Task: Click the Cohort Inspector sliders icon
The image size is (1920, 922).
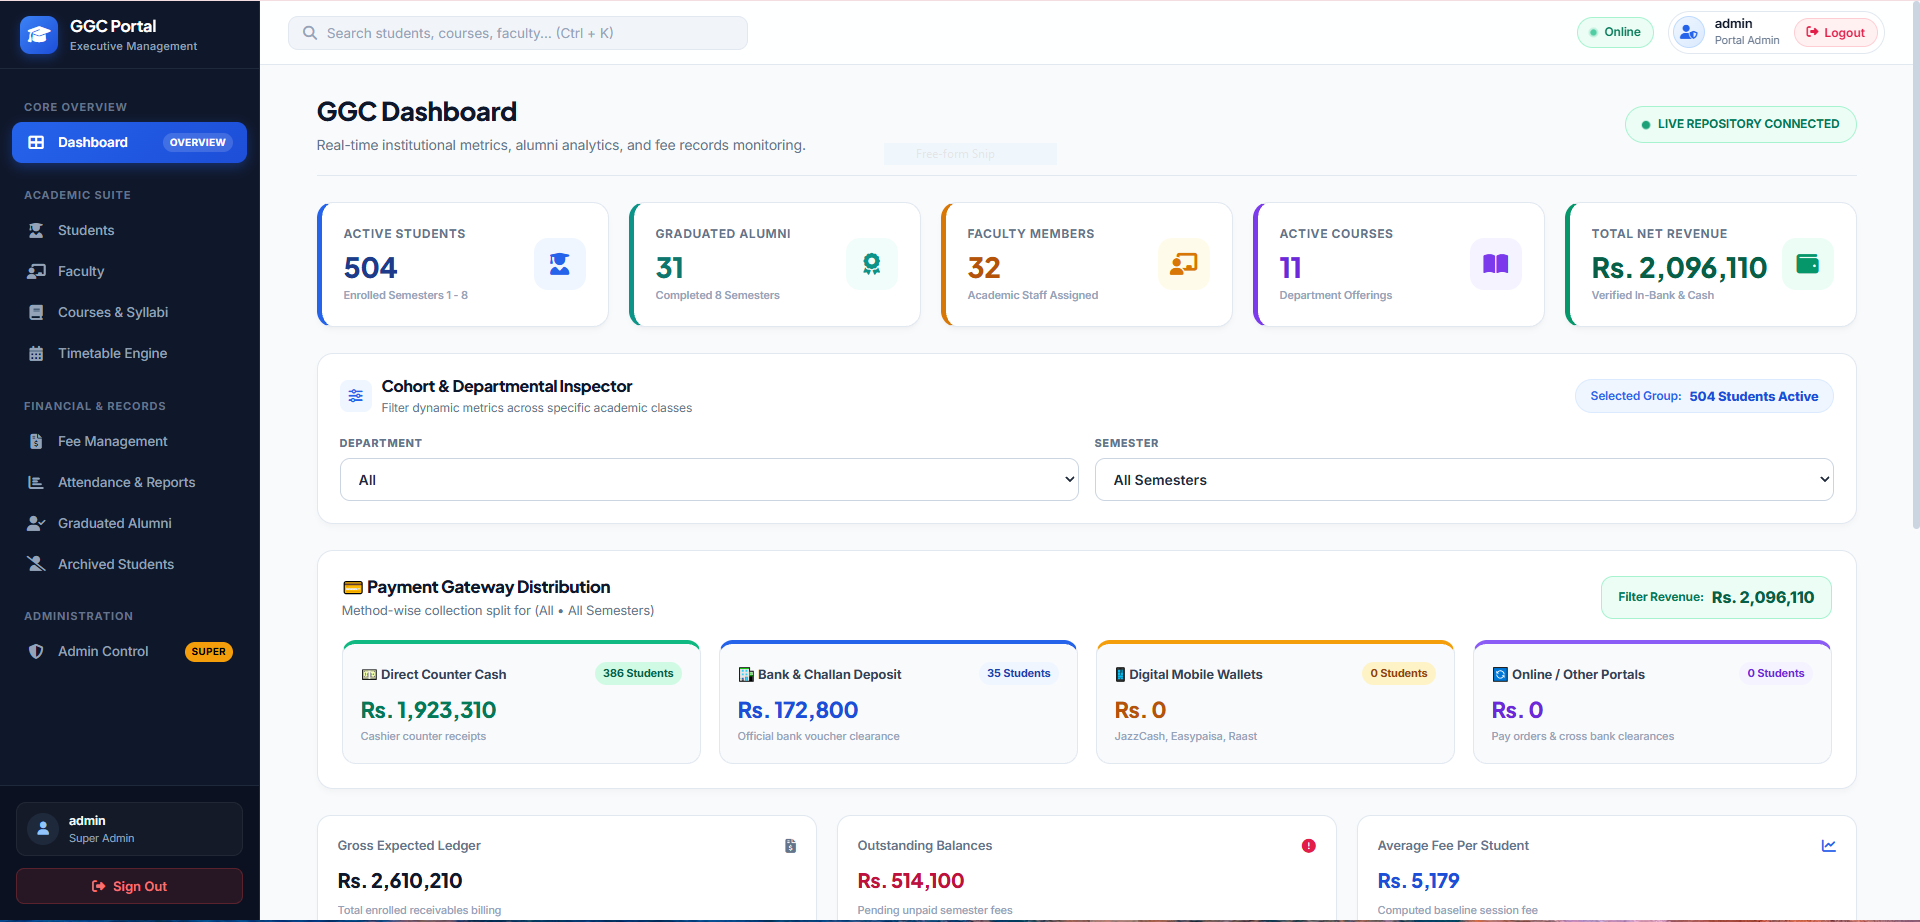Action: click(x=356, y=396)
